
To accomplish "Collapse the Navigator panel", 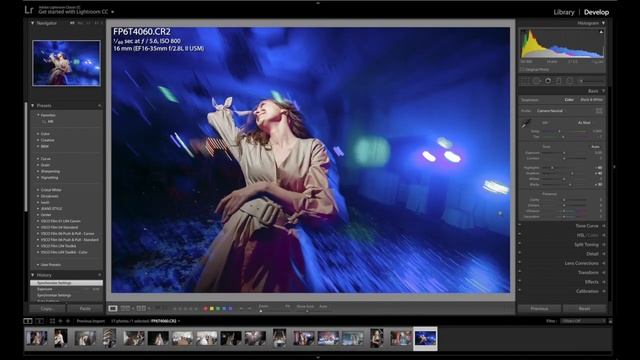I will [33, 23].
